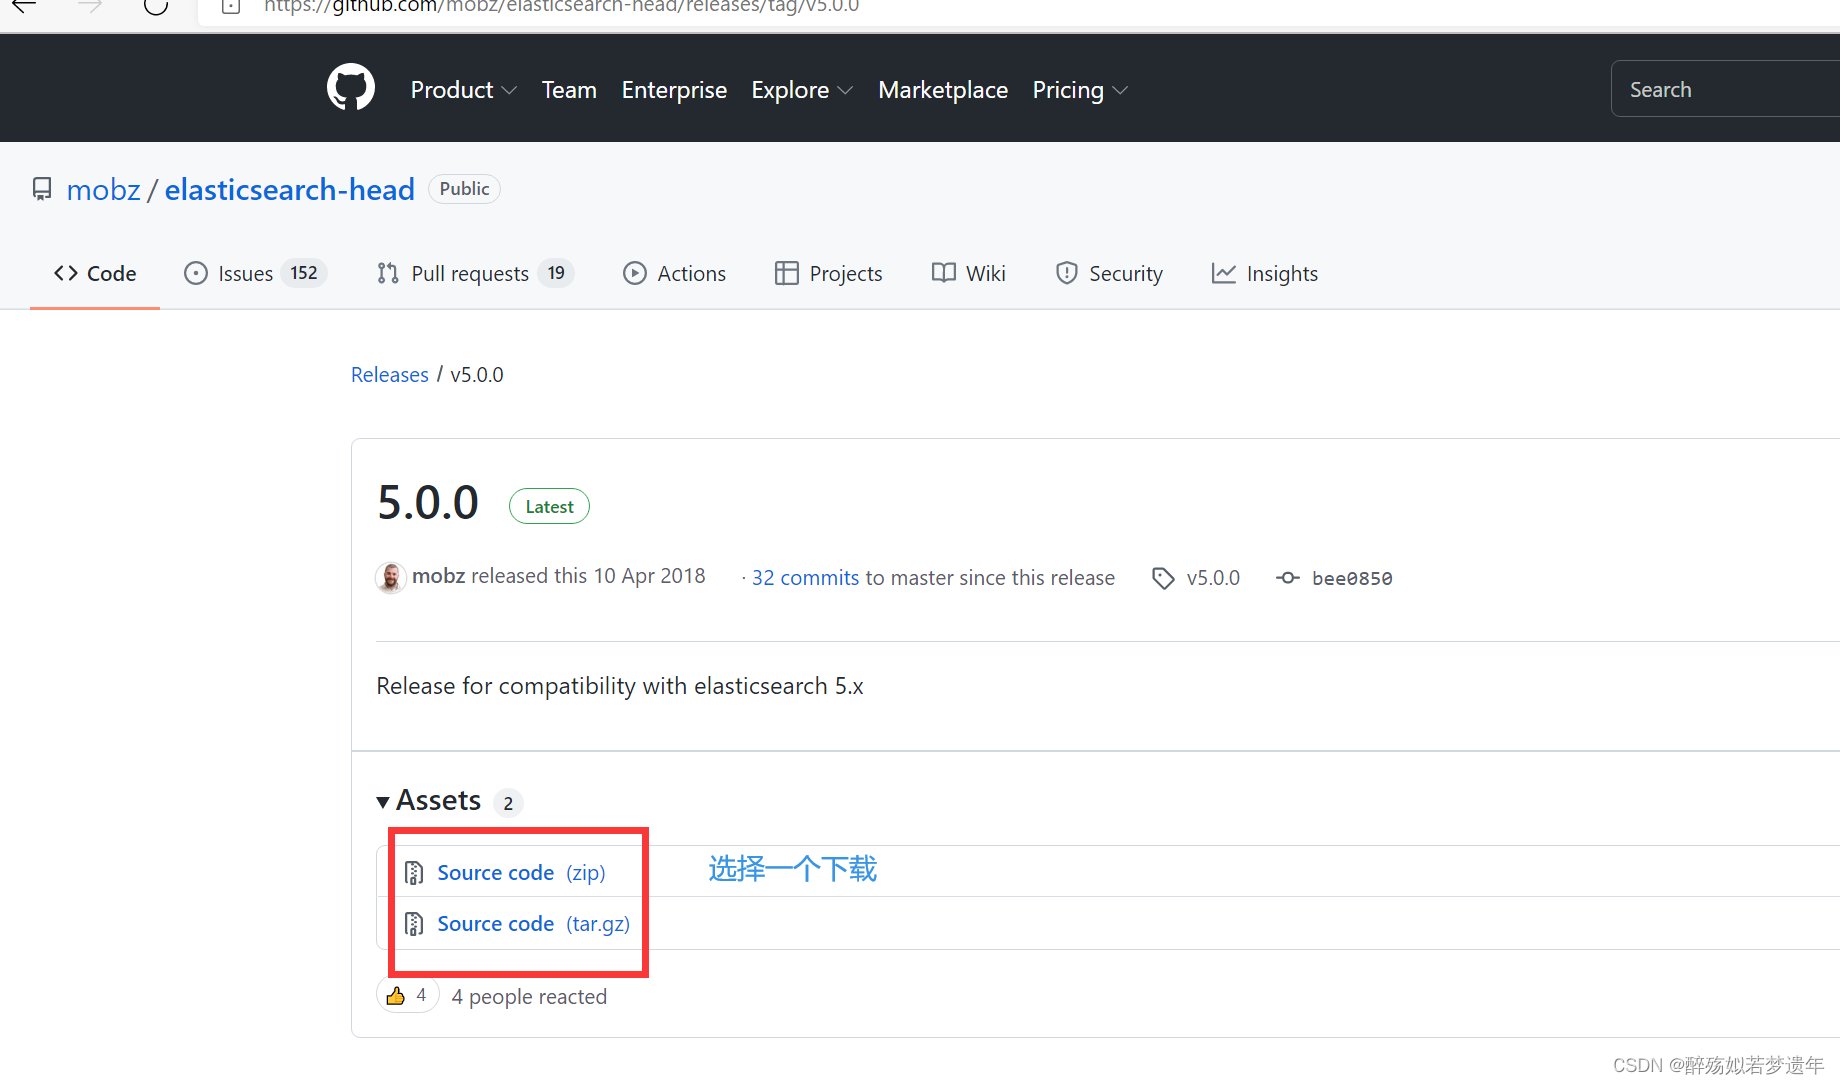Open the Marketplace link
The image size is (1840, 1084).
pos(943,90)
